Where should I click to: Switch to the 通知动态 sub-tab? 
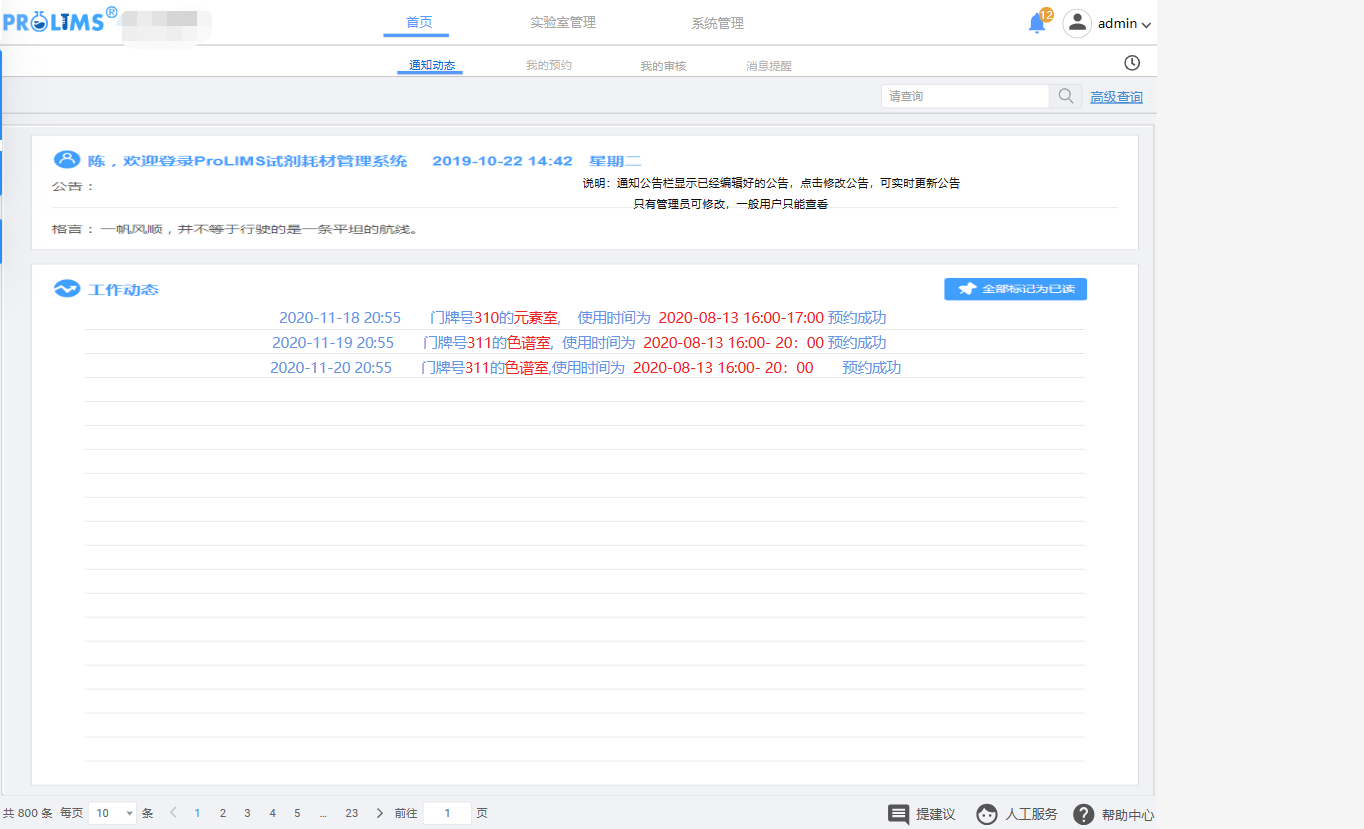pos(432,65)
